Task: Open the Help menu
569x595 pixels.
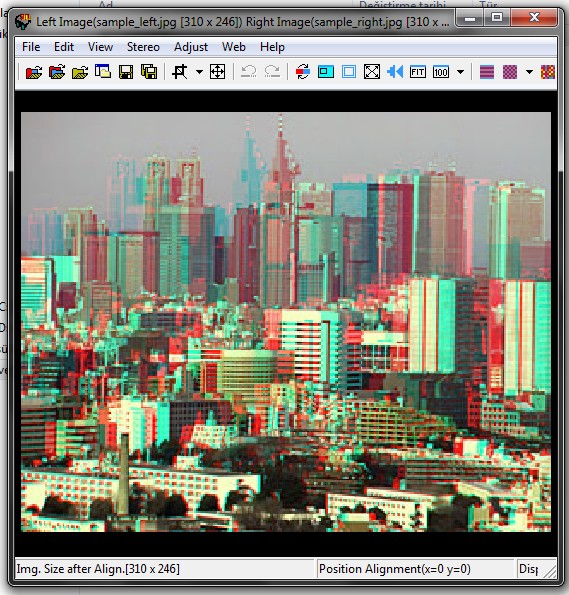Action: (x=272, y=47)
